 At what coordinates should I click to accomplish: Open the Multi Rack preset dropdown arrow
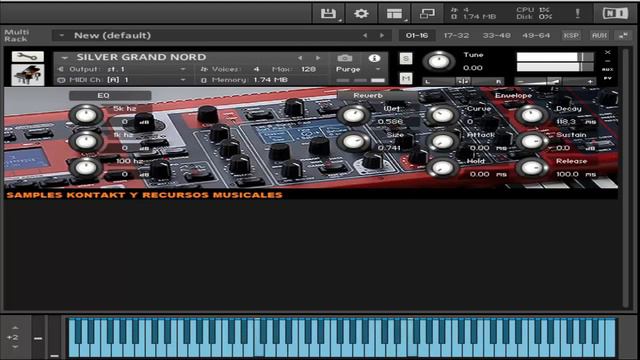click(62, 36)
